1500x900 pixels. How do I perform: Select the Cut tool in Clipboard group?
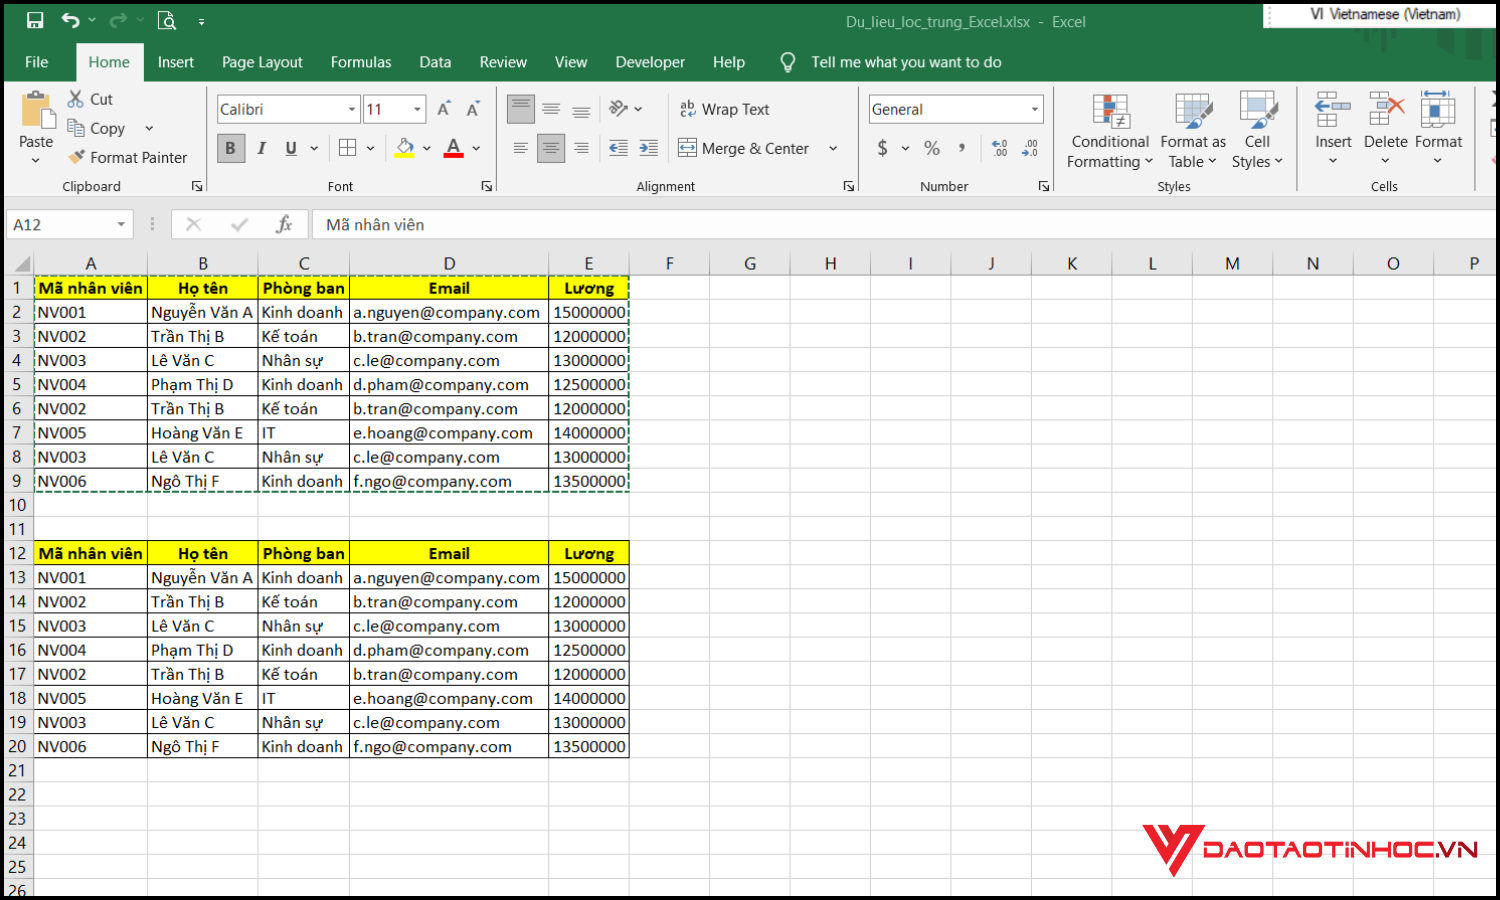[x=89, y=98]
